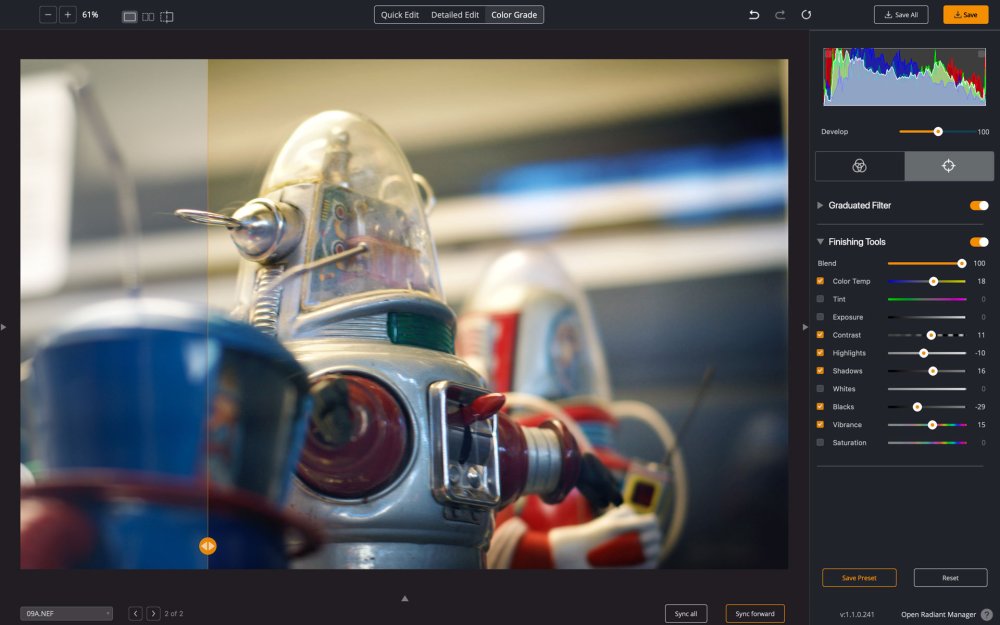Click the Sync forward button
The image size is (1000, 625).
click(755, 613)
